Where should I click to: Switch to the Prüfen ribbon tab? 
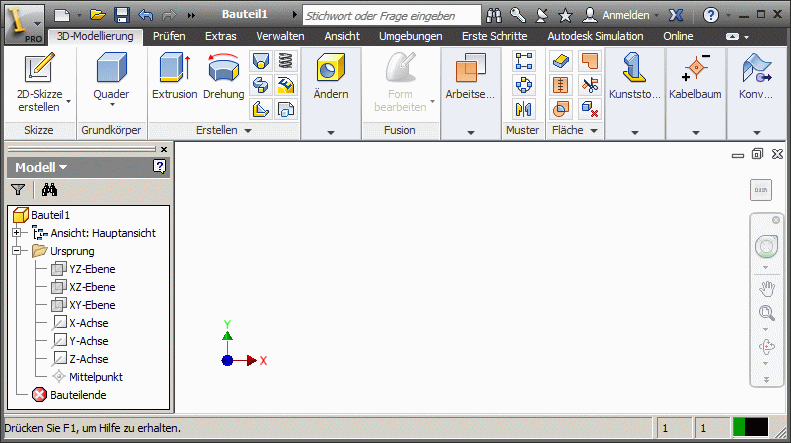point(168,36)
